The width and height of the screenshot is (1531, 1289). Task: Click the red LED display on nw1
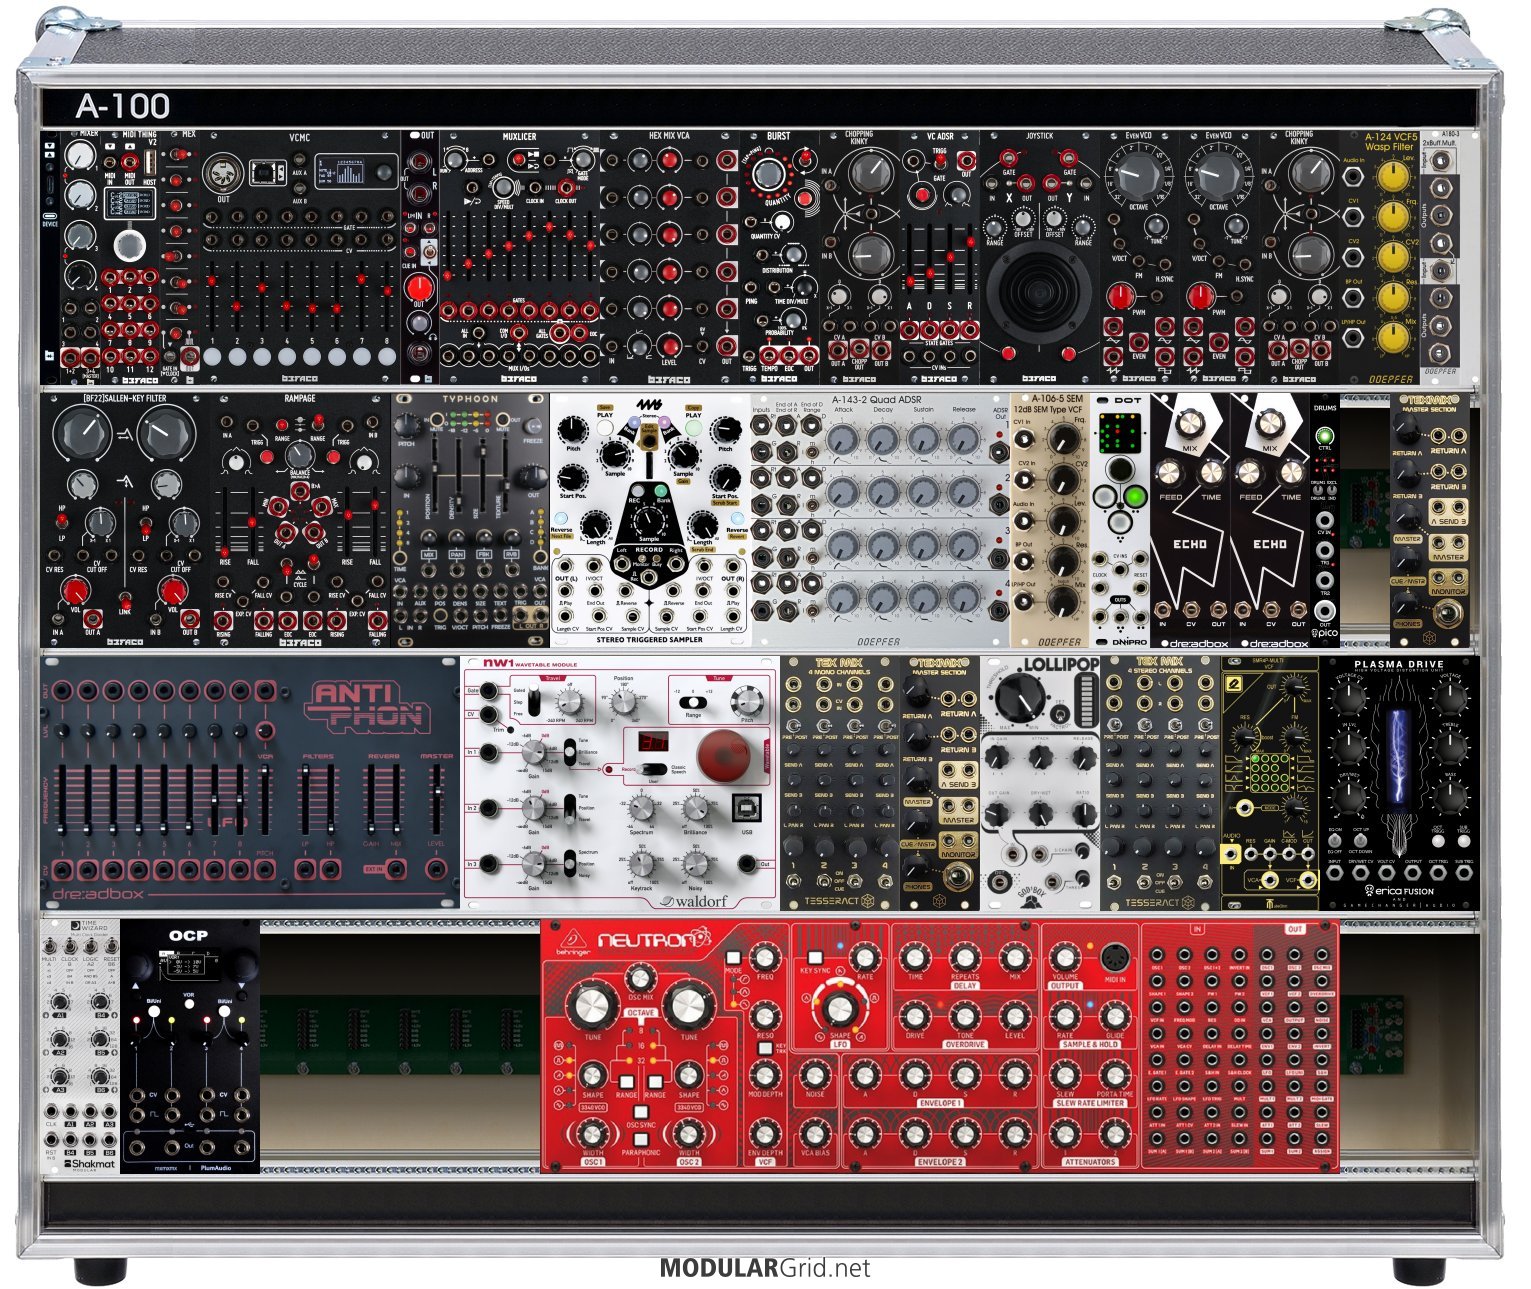pyautogui.click(x=654, y=743)
